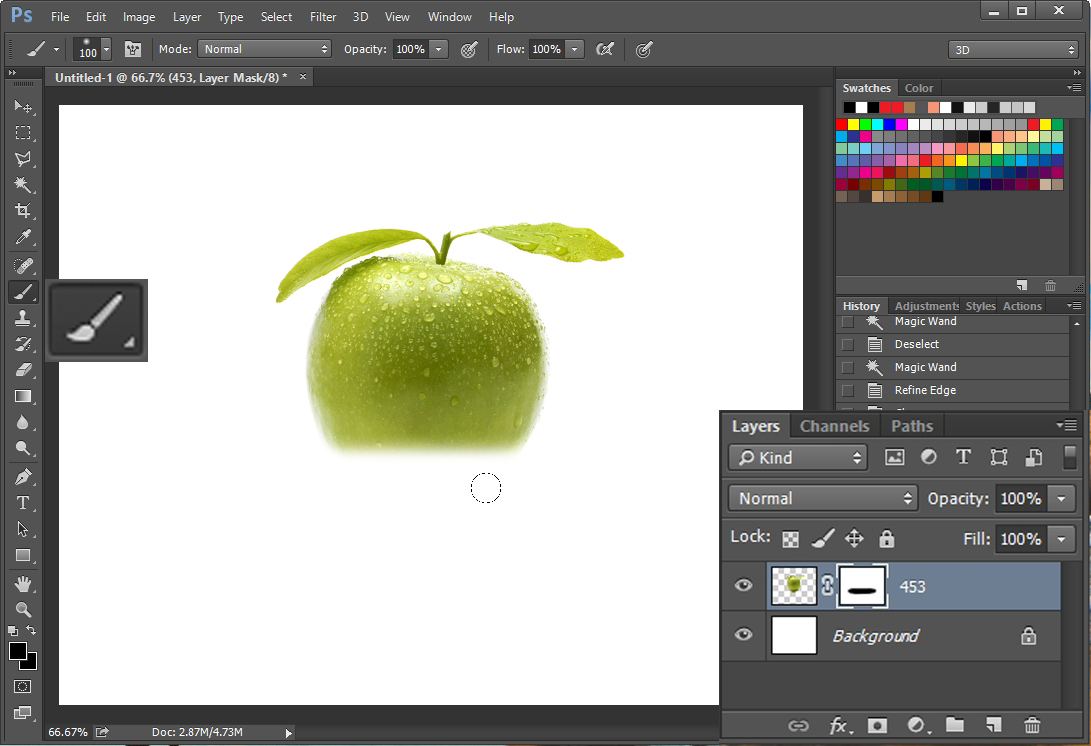Screen dimensions: 1091x746
Task: Open the Flow slider arrow
Action: 574,49
